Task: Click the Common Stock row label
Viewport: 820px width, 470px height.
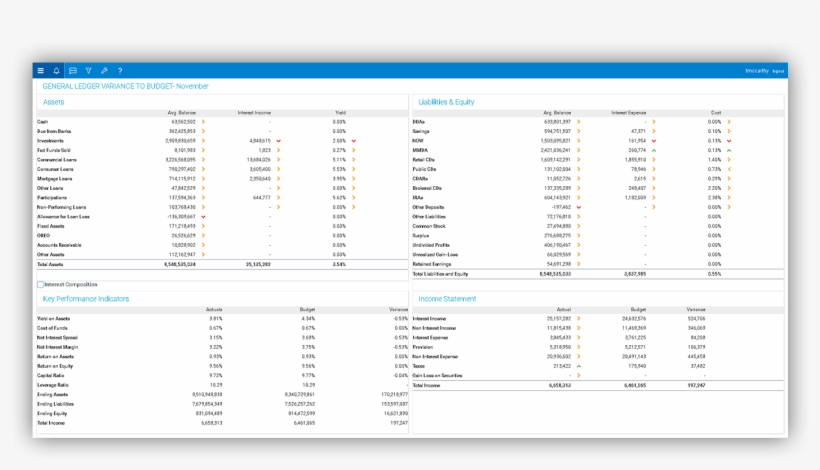Action: point(429,226)
